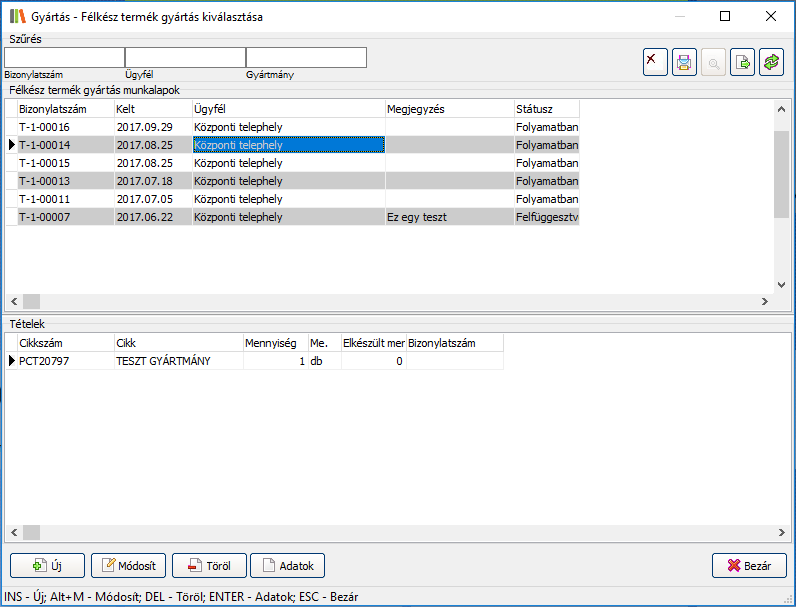The image size is (796, 607).
Task: Click the export document icon
Action: 742,62
